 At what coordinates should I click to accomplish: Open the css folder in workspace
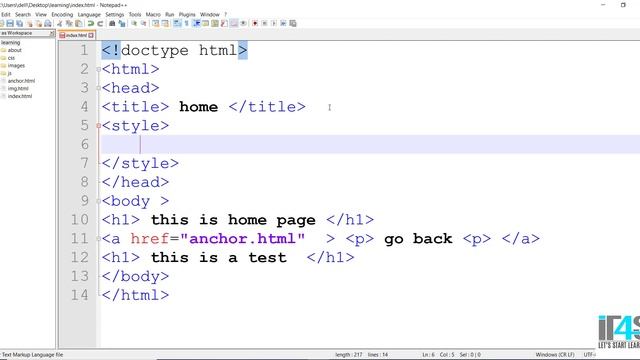tap(11, 58)
